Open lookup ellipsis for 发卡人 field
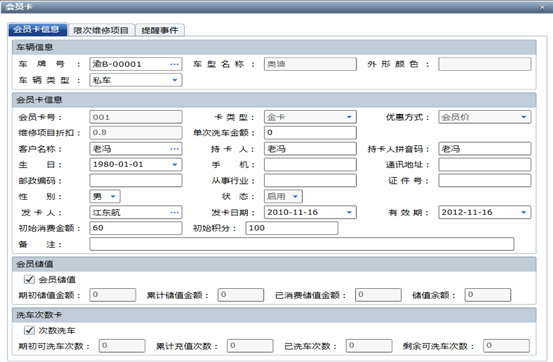The width and height of the screenshot is (553, 362). [174, 212]
